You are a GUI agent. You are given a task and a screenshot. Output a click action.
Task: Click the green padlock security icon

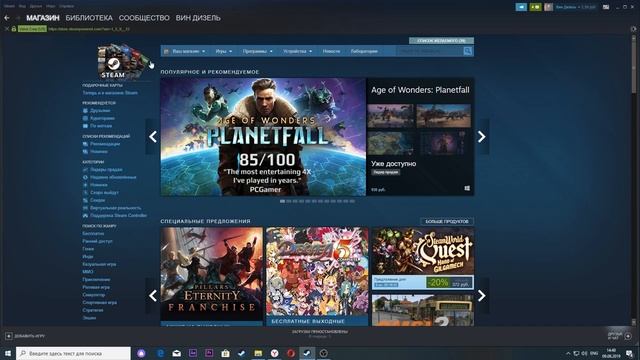[13, 29]
